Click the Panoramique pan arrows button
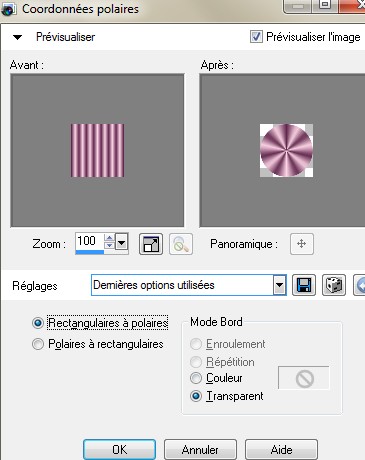 (302, 244)
